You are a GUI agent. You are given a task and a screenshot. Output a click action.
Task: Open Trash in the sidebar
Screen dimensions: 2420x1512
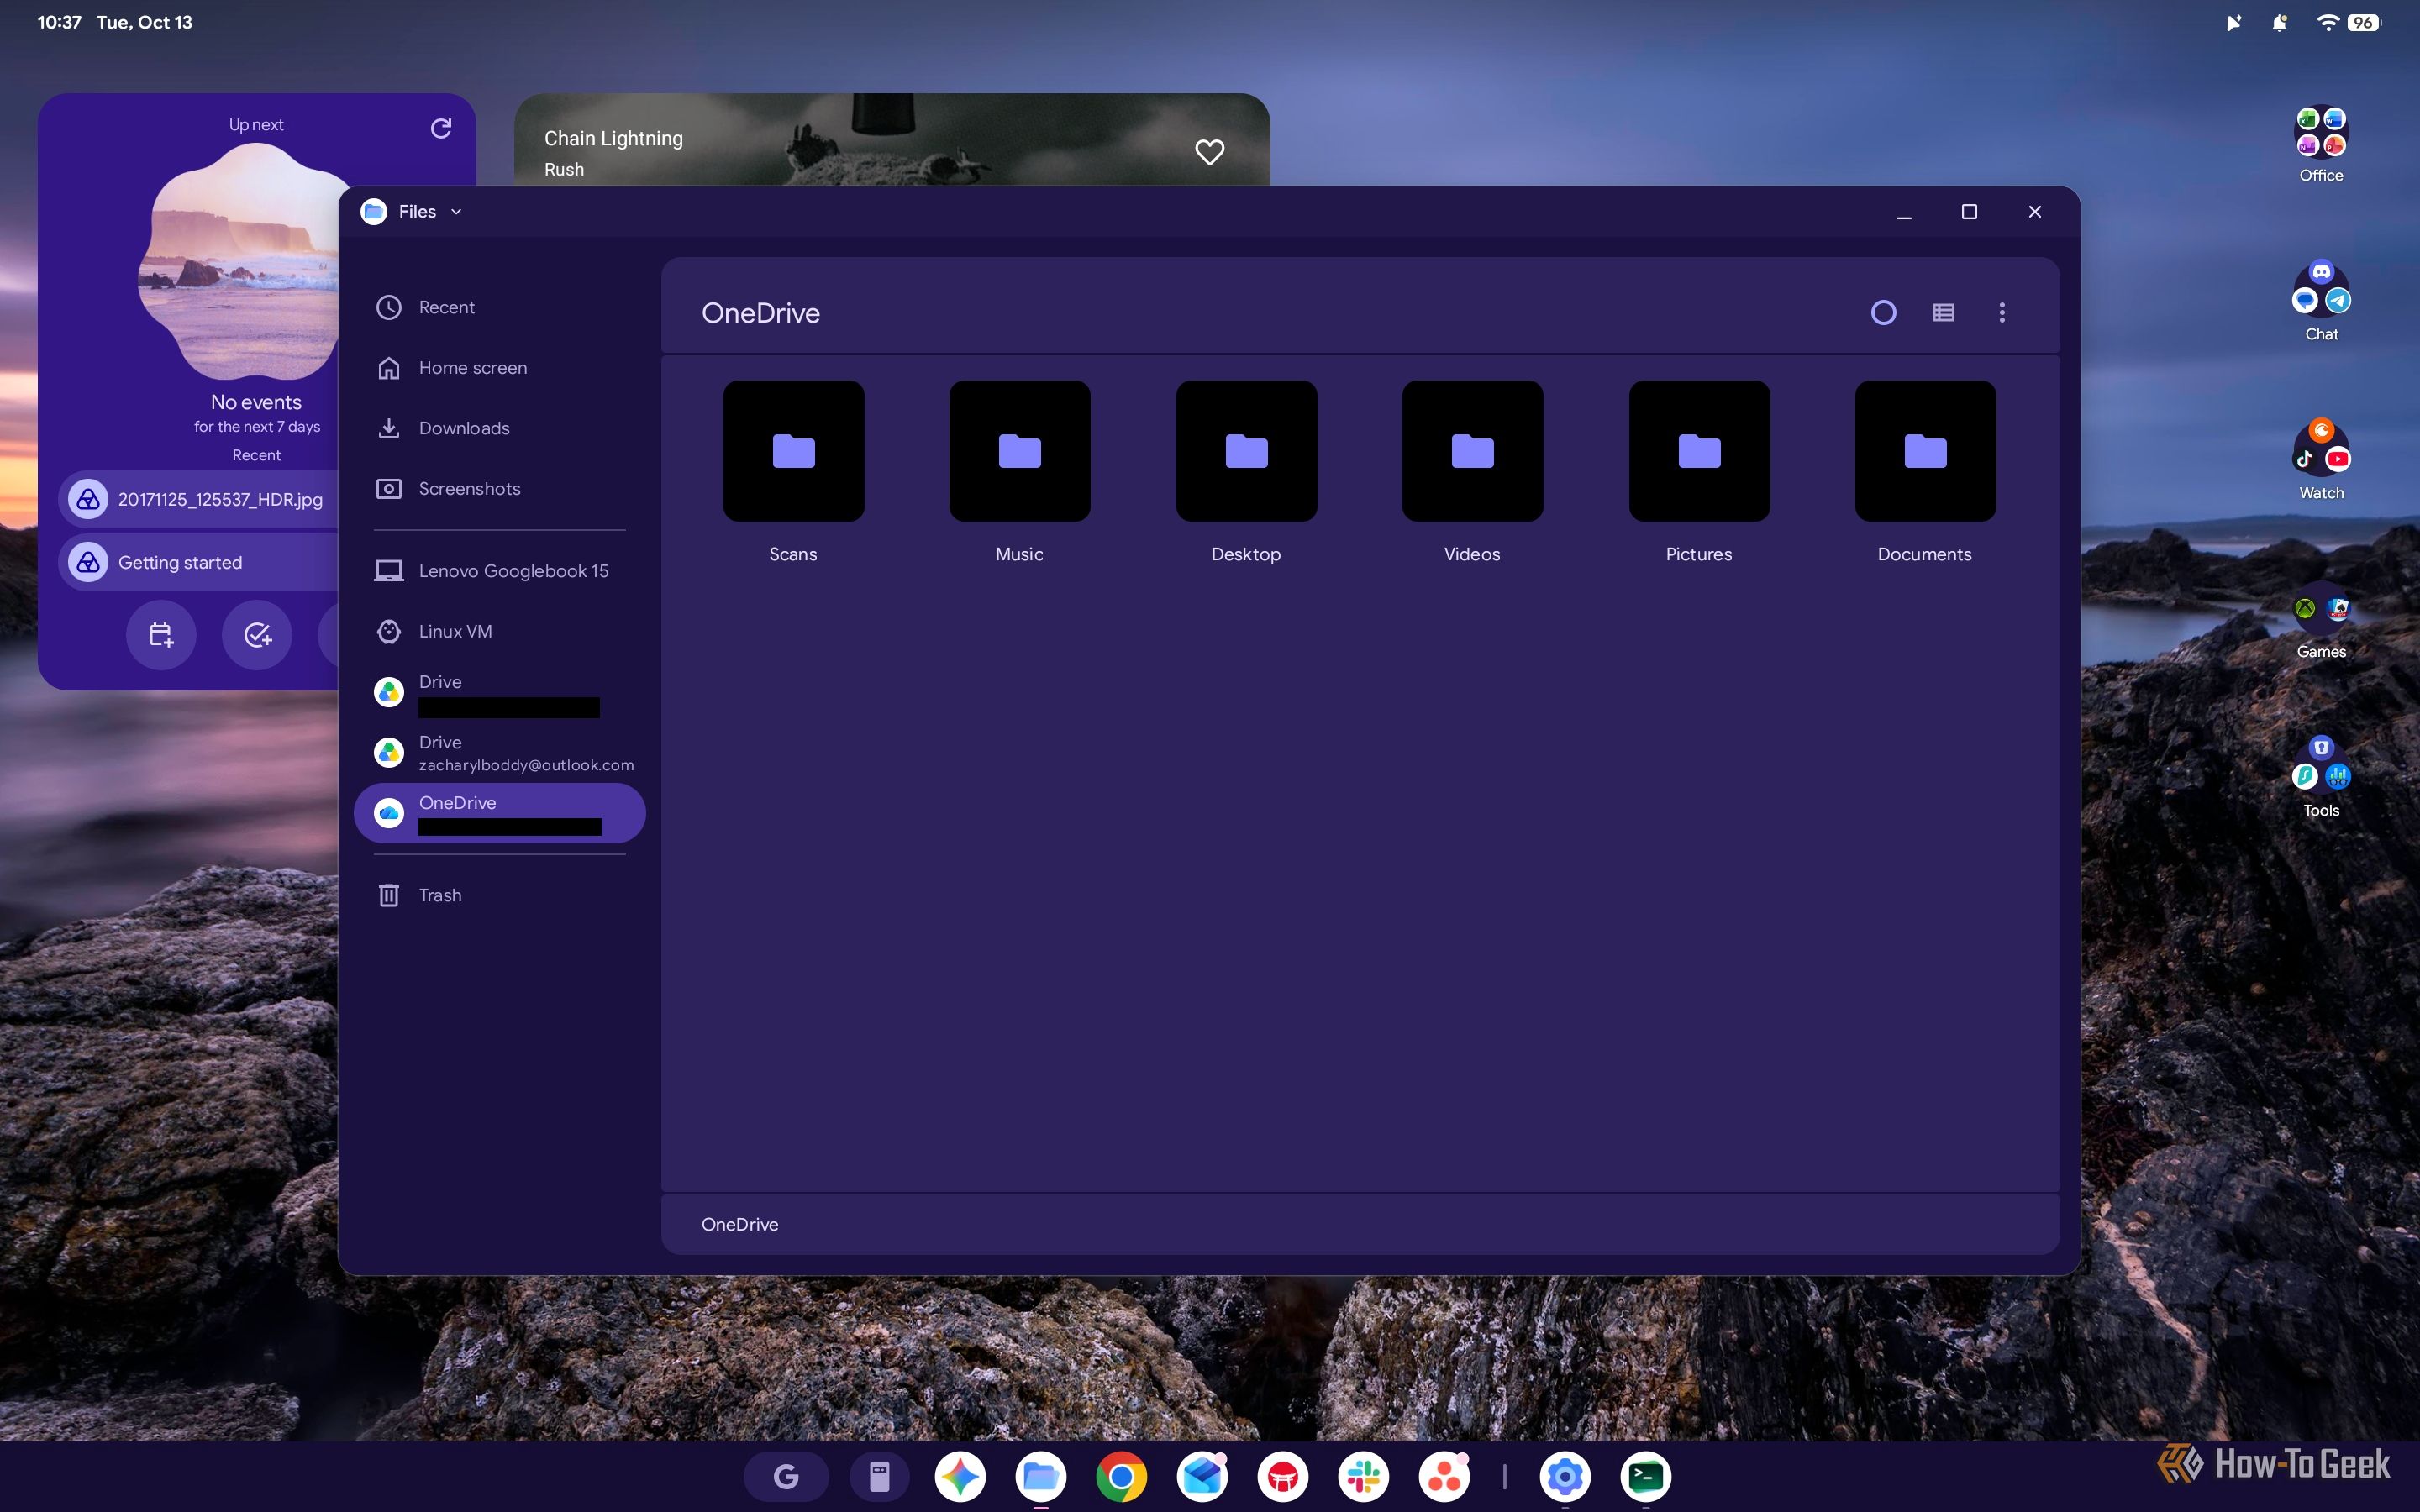pos(500,895)
